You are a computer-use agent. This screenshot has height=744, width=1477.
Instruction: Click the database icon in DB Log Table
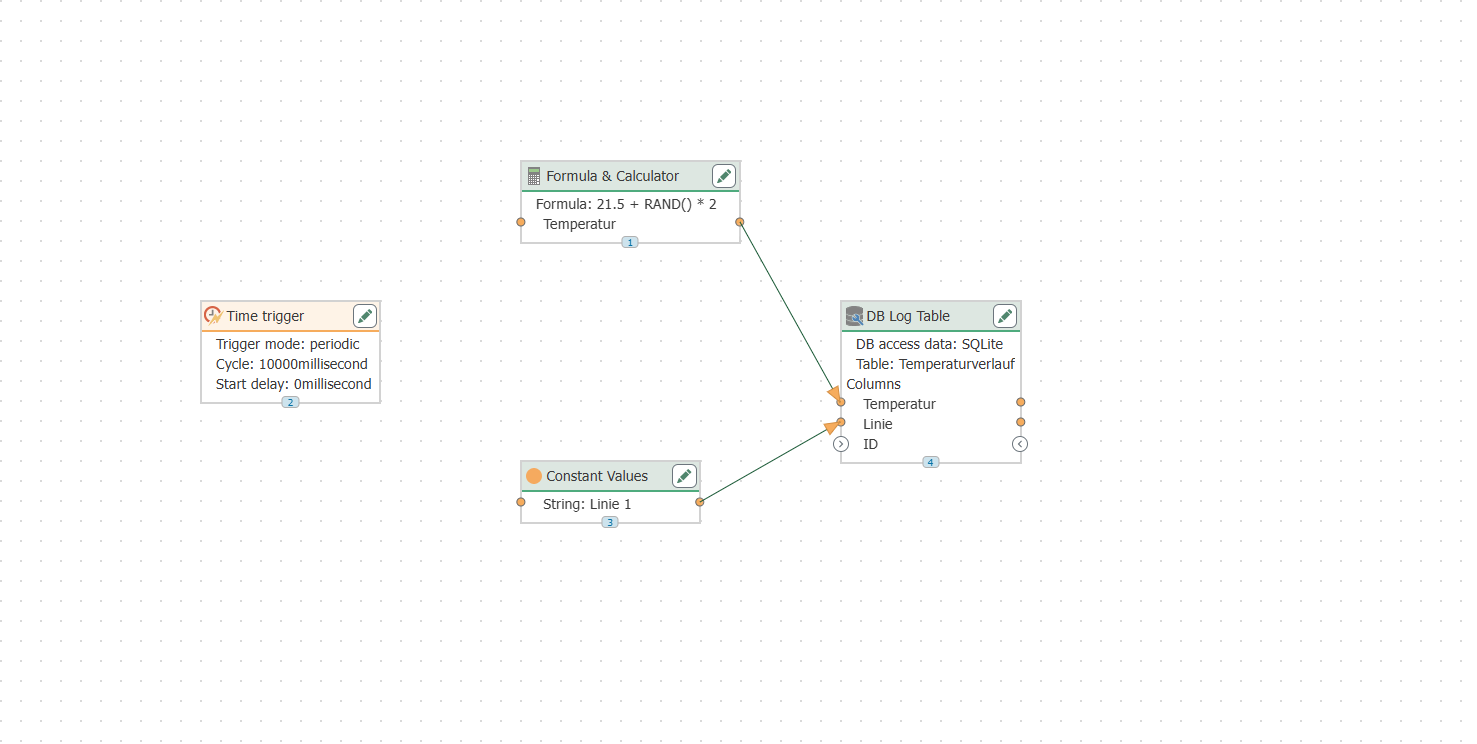pos(854,316)
